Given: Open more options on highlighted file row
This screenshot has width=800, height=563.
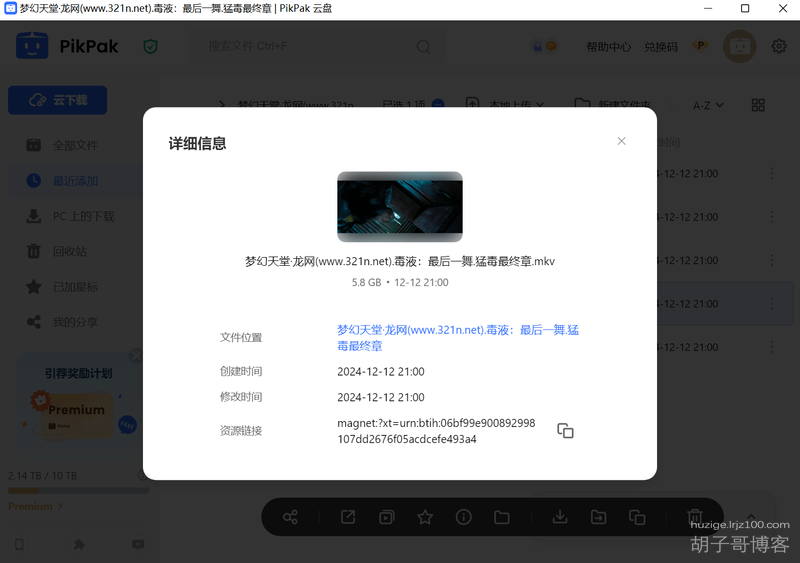Looking at the screenshot, I should click(x=772, y=304).
